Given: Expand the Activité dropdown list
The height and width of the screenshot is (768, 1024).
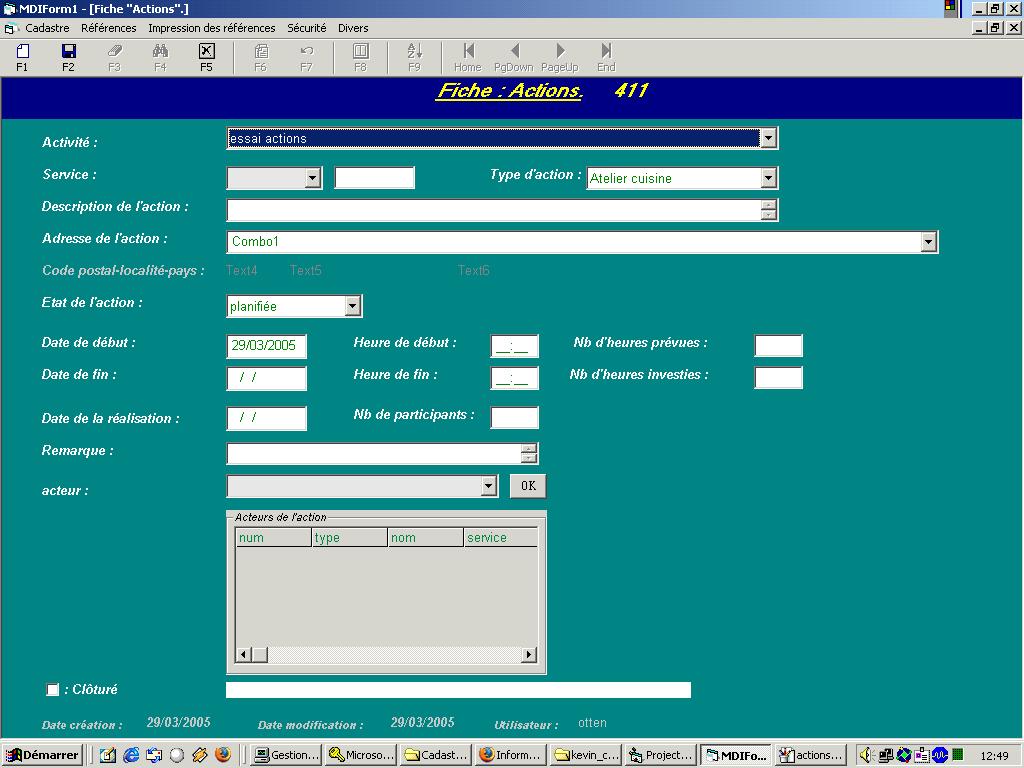Looking at the screenshot, I should point(768,139).
